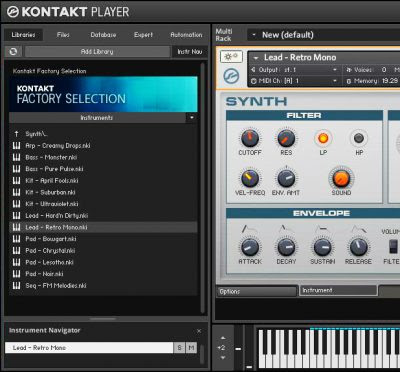This screenshot has height=372, width=400.
Task: Click the Kontakt logo in title bar
Action: (13, 12)
